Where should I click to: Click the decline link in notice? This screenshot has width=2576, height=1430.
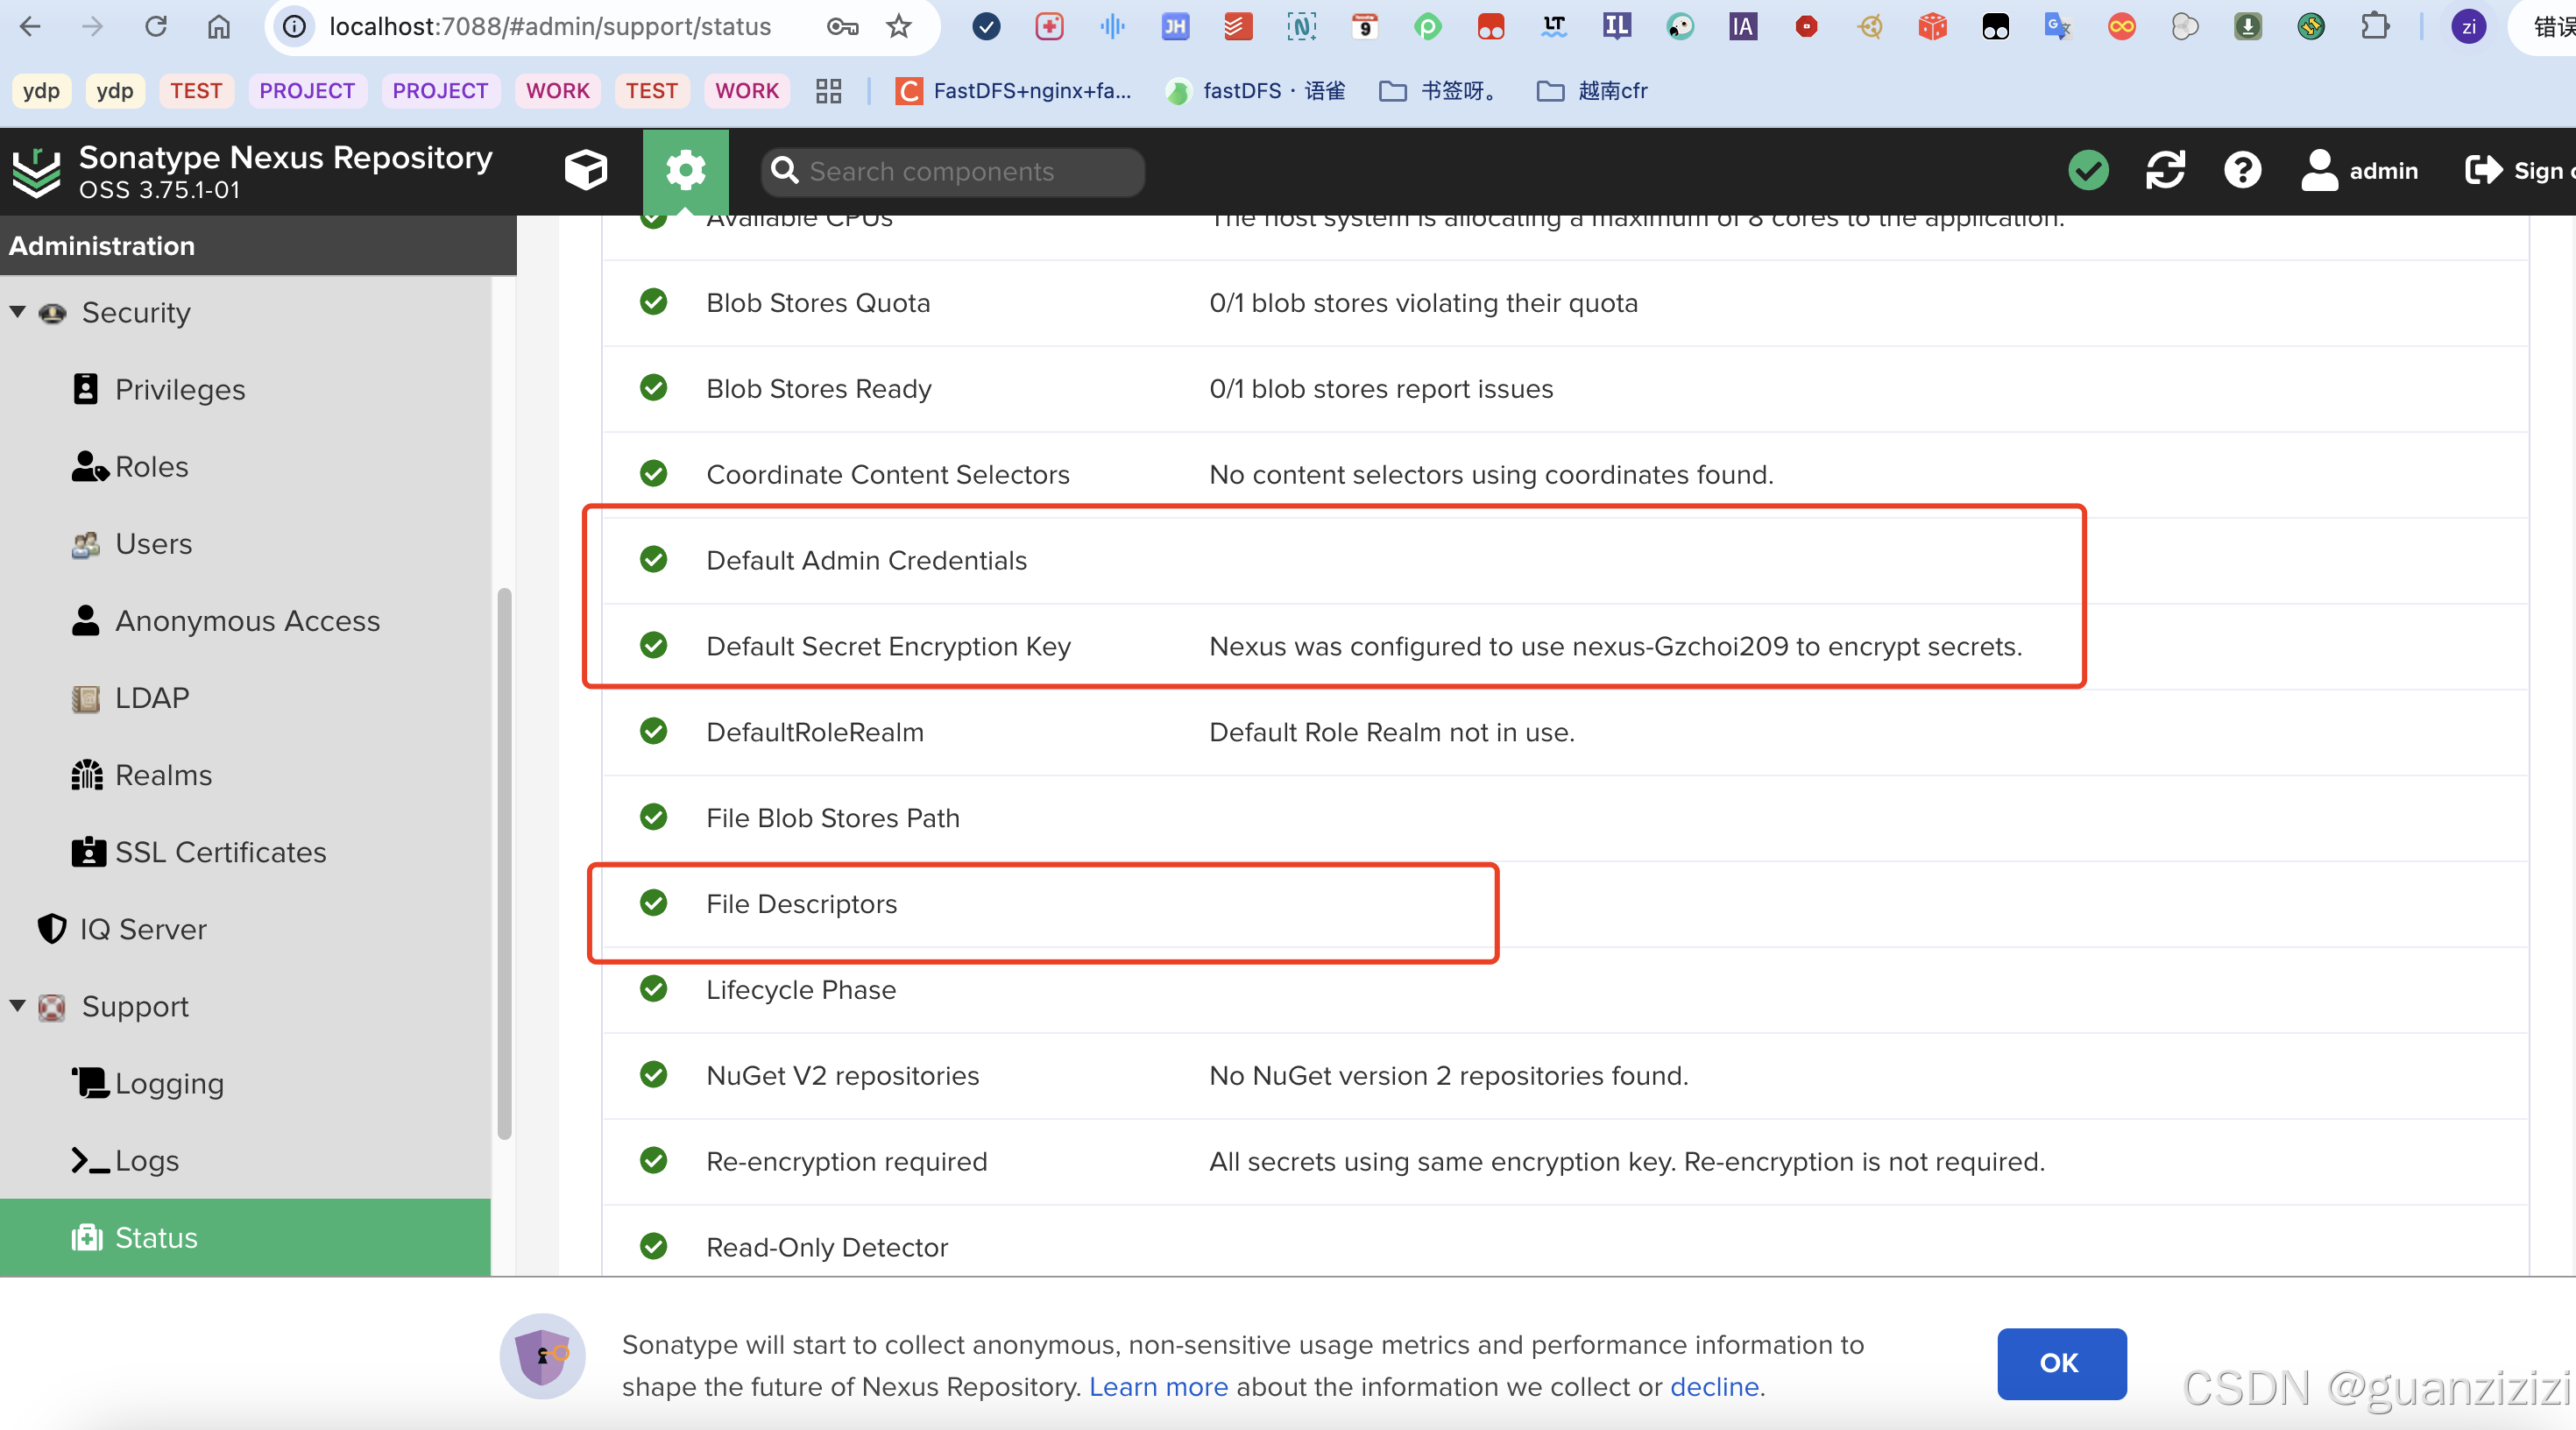tap(1714, 1386)
